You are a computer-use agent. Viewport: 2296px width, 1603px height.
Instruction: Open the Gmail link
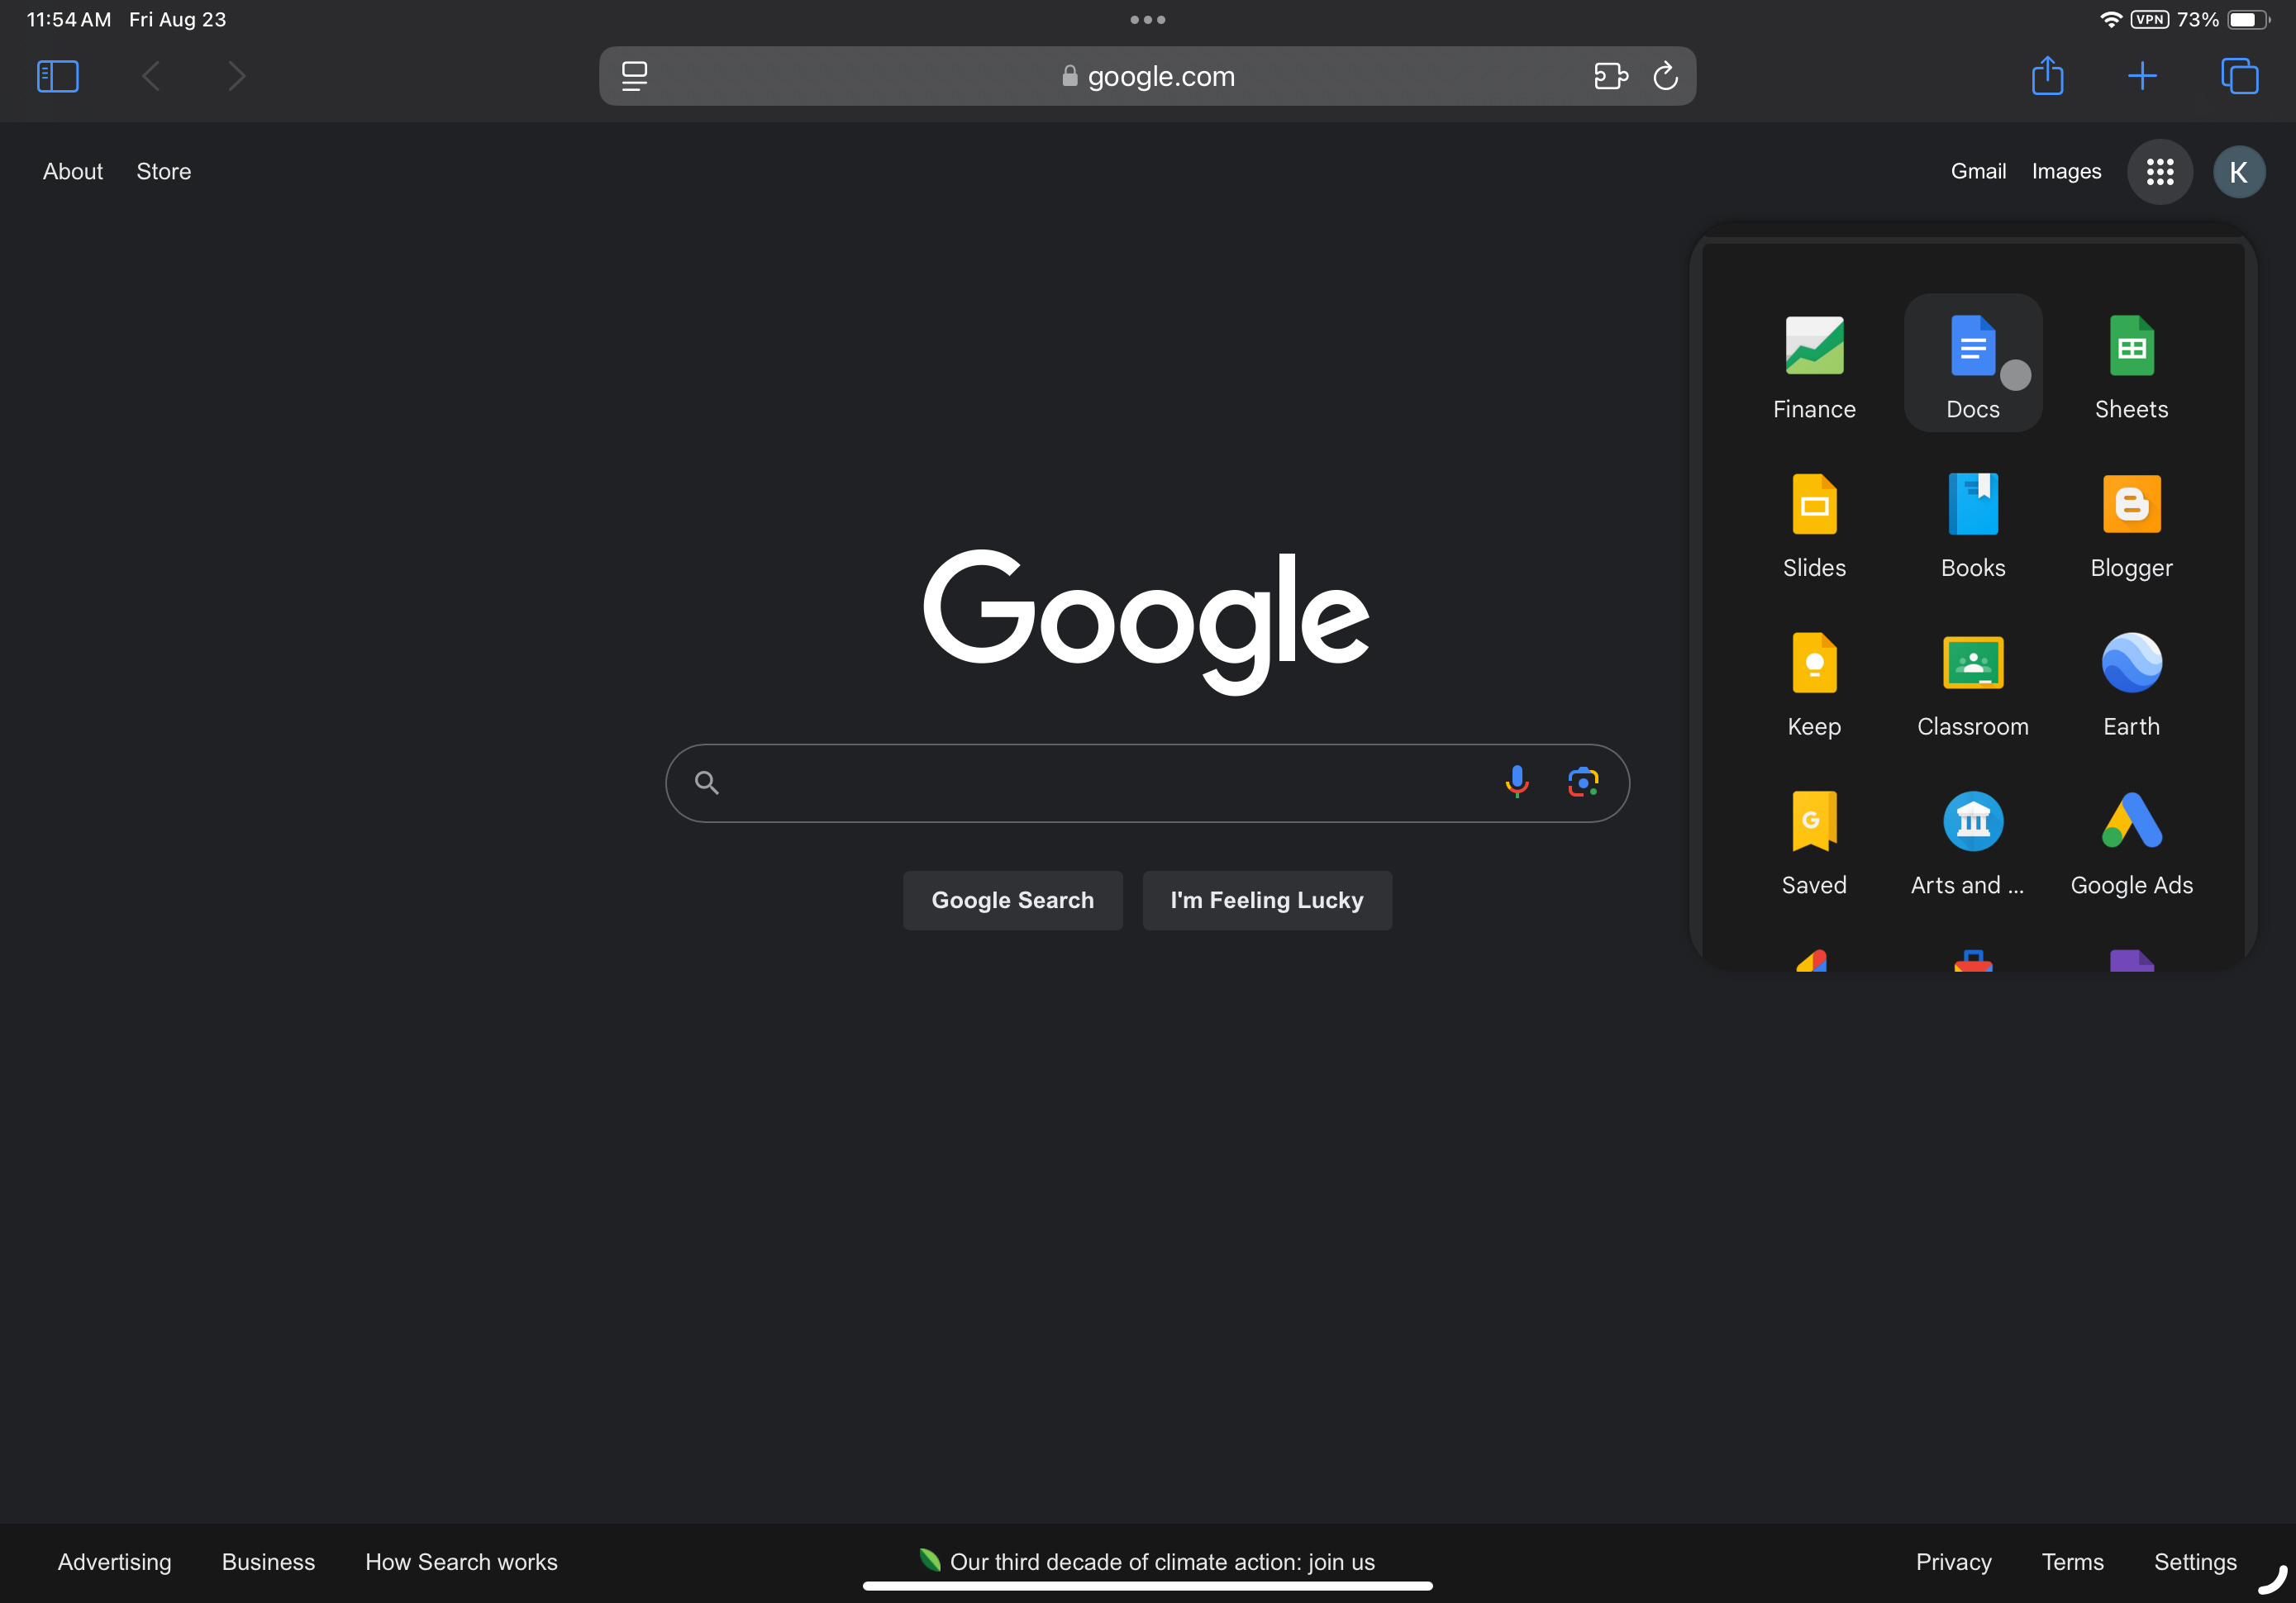point(1978,171)
